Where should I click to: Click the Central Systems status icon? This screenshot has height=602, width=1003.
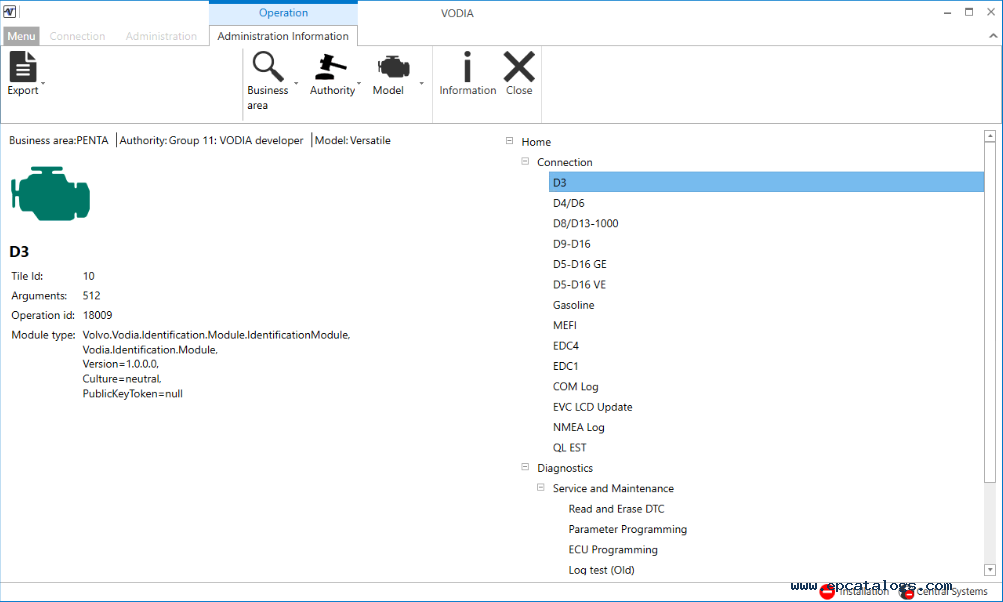pos(906,592)
